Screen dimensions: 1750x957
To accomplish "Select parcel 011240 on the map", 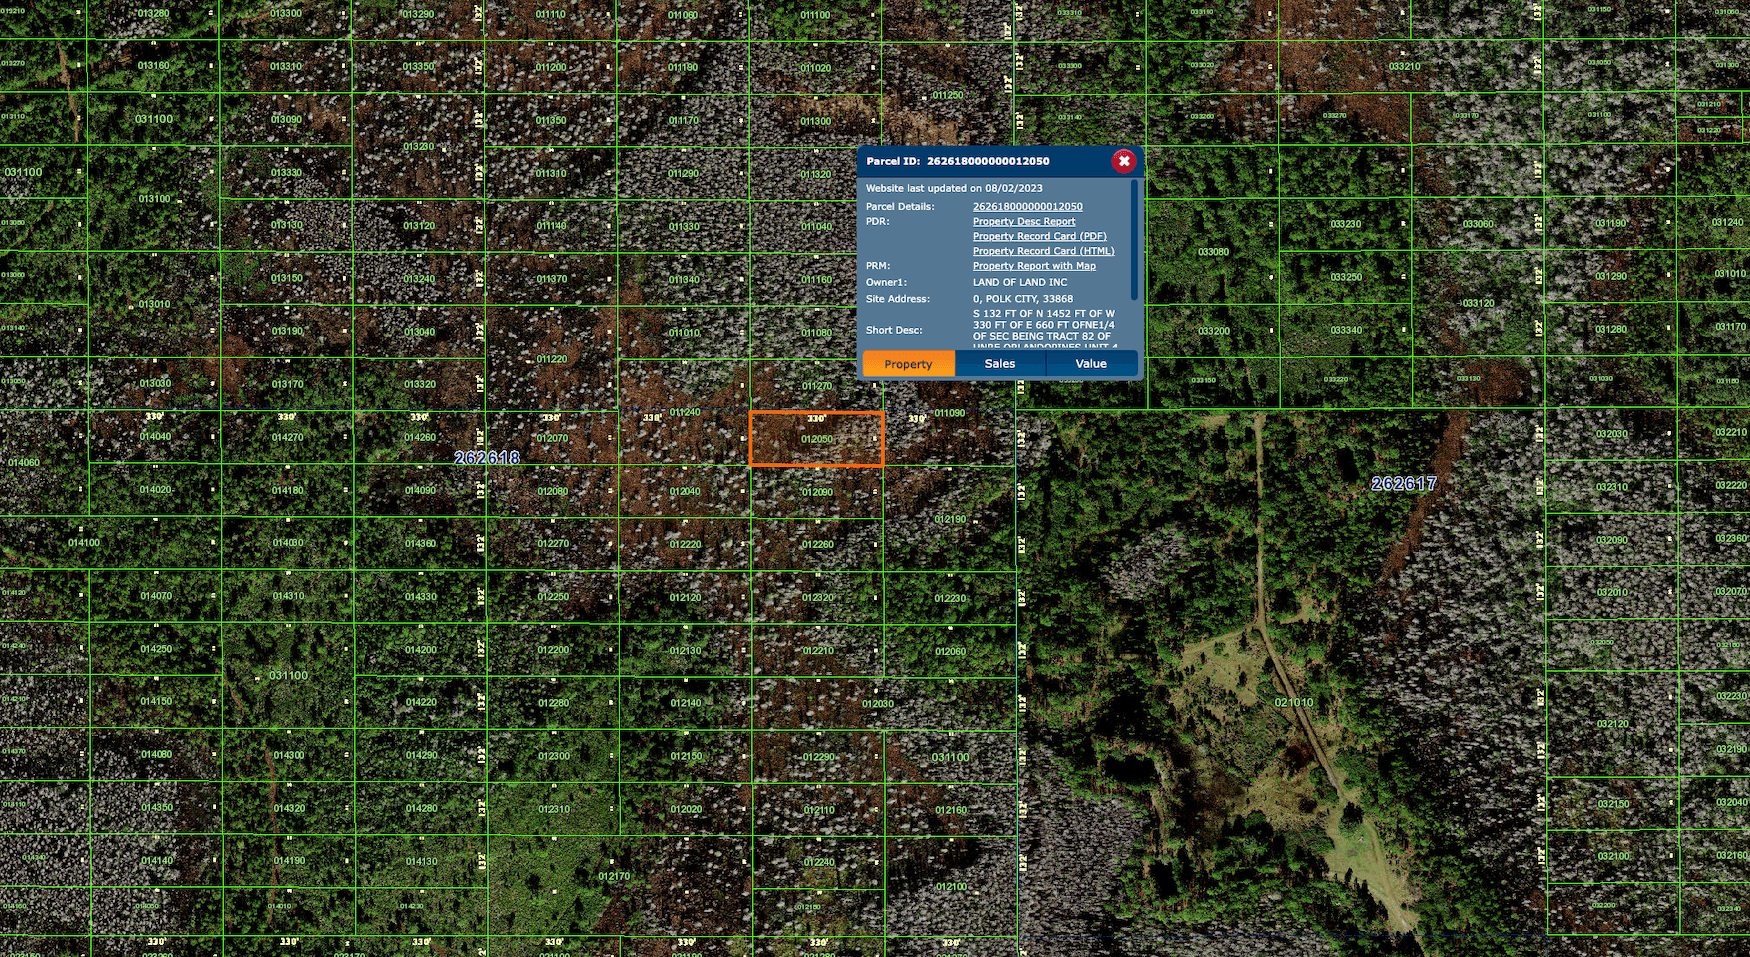I will 685,412.
